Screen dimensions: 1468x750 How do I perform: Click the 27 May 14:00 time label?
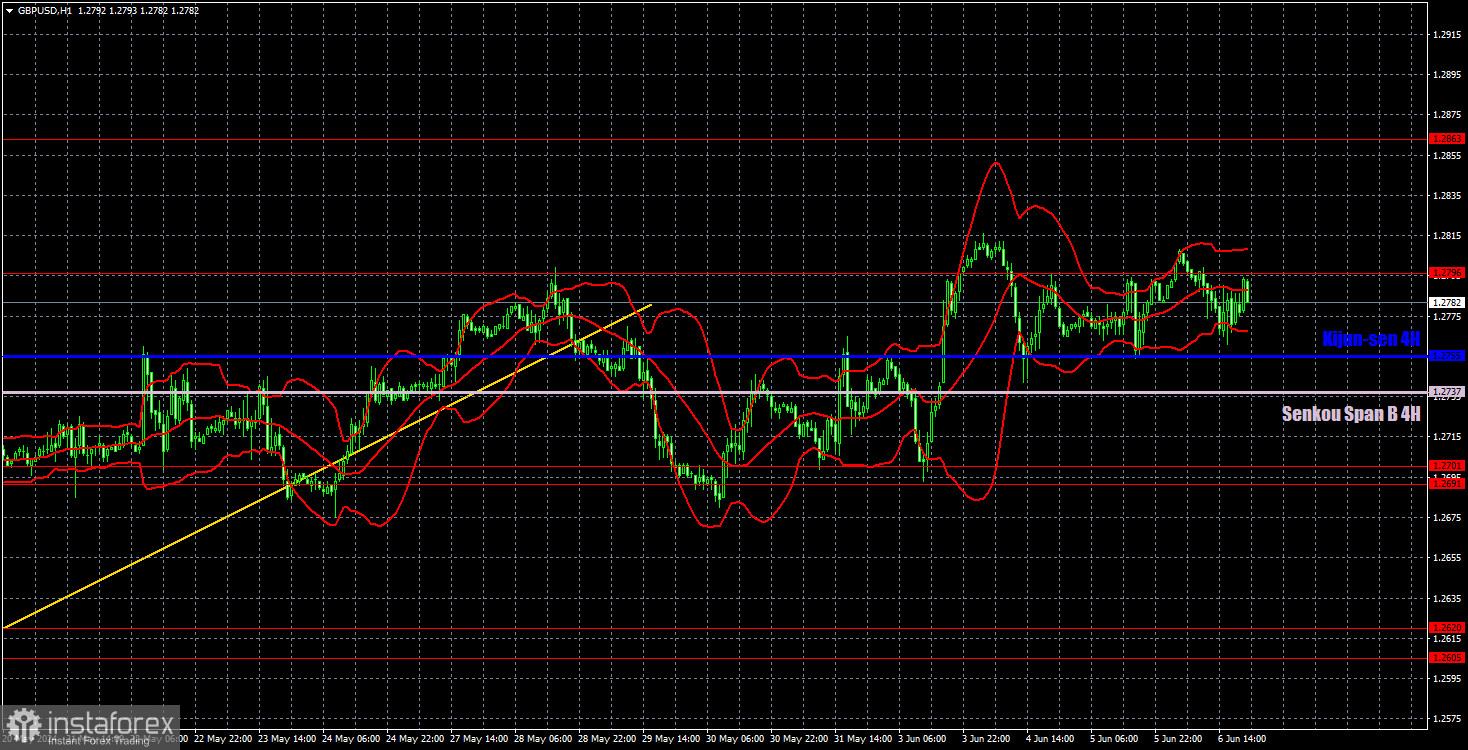pyautogui.click(x=480, y=739)
